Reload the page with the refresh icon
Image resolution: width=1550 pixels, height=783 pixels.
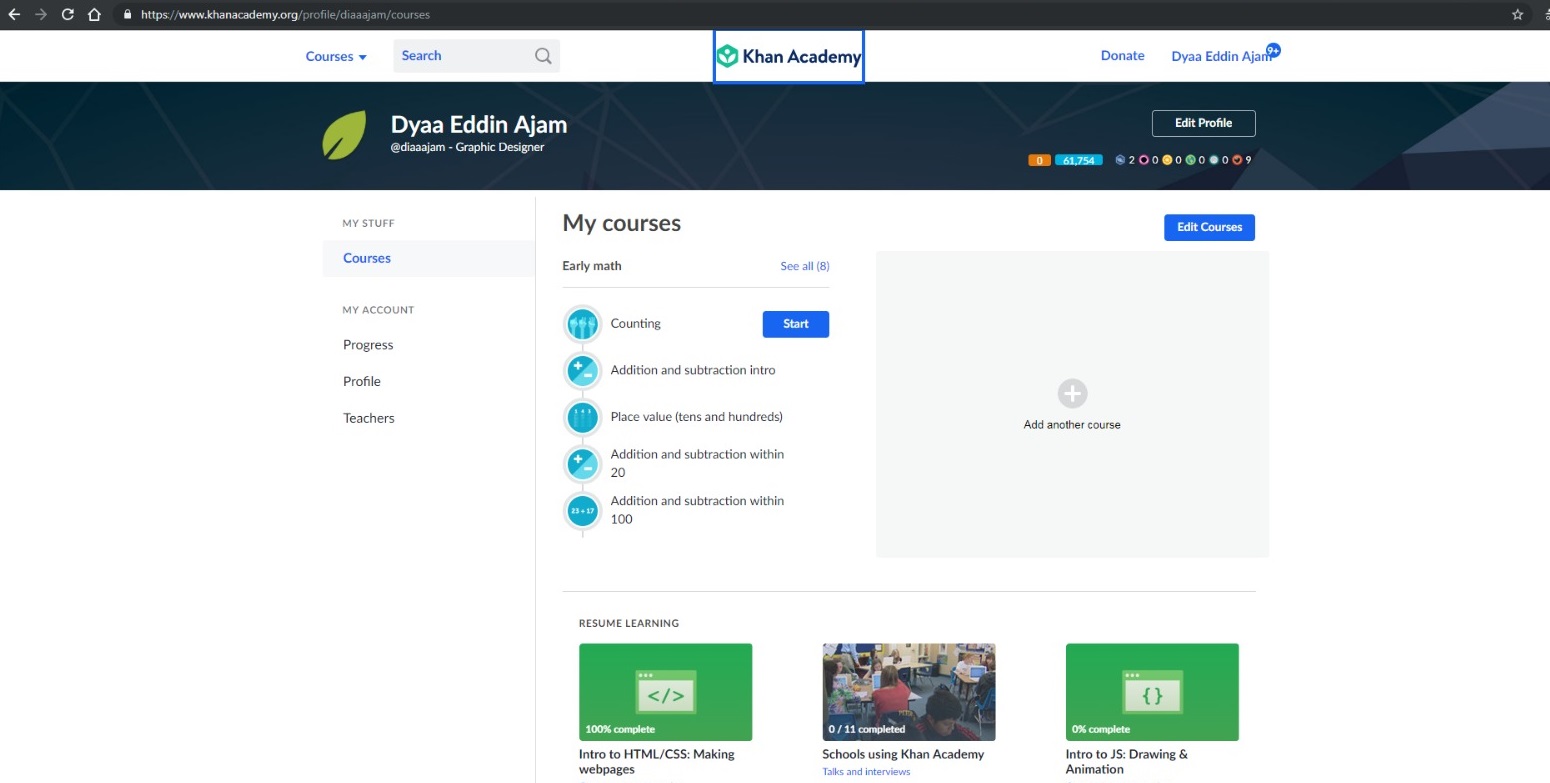coord(68,15)
